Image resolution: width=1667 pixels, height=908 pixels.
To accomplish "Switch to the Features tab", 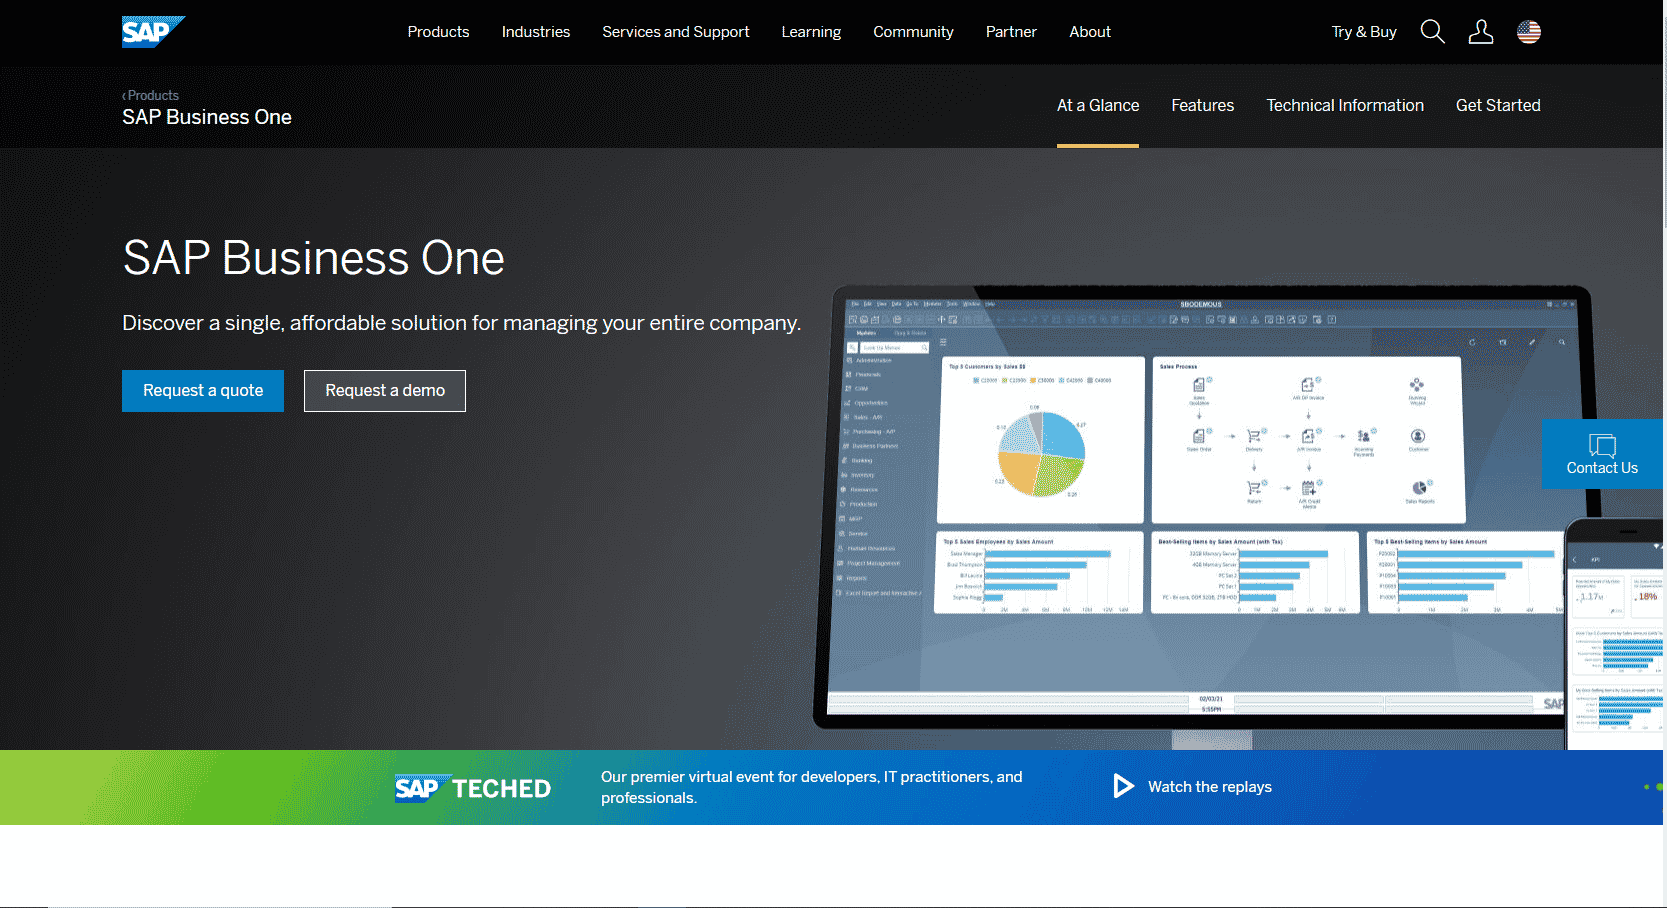I will coord(1202,105).
